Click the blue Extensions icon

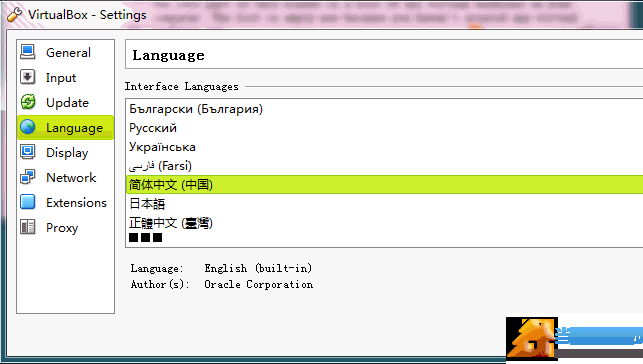tap(28, 202)
